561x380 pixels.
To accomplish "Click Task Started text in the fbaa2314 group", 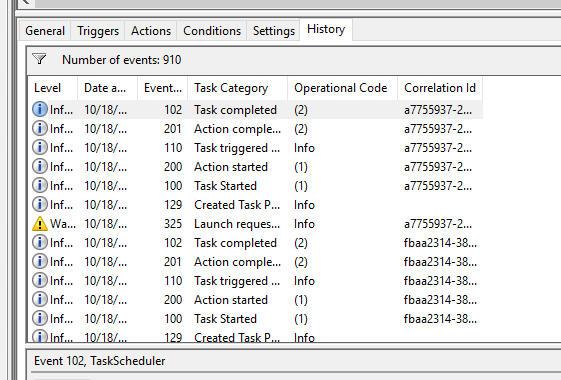I will (x=225, y=319).
